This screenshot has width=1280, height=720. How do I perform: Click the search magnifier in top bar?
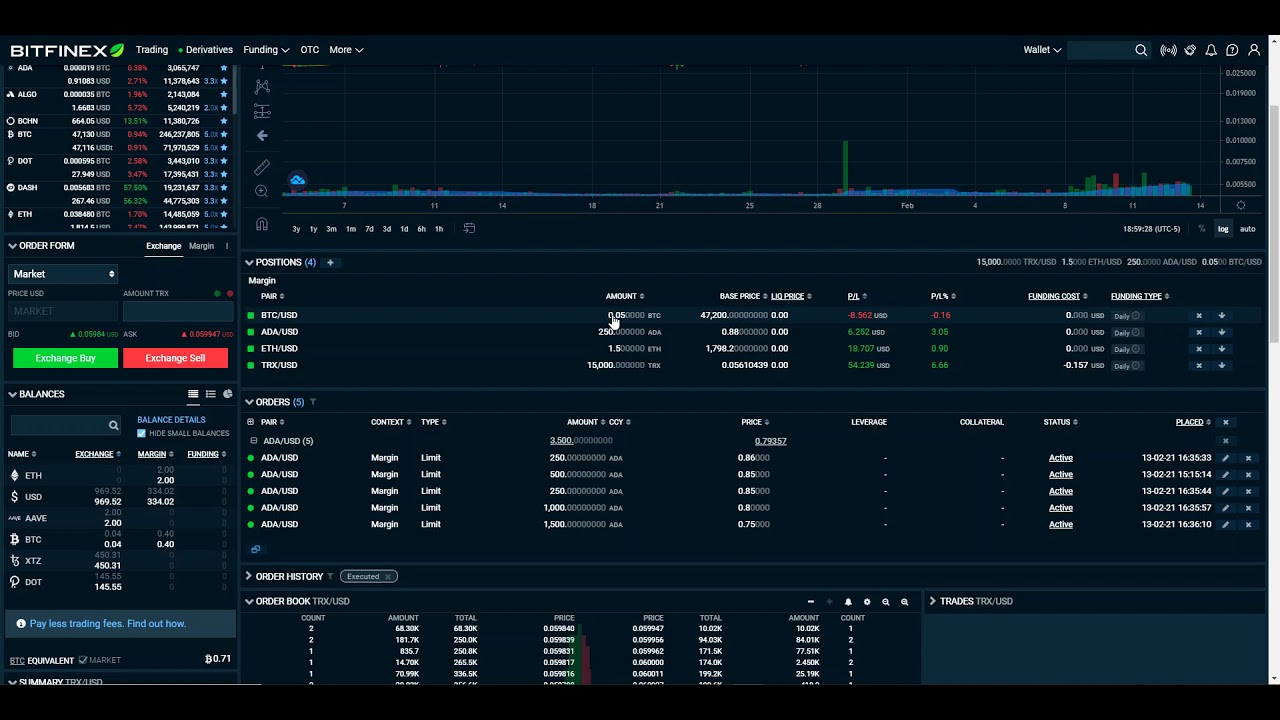[x=1141, y=50]
